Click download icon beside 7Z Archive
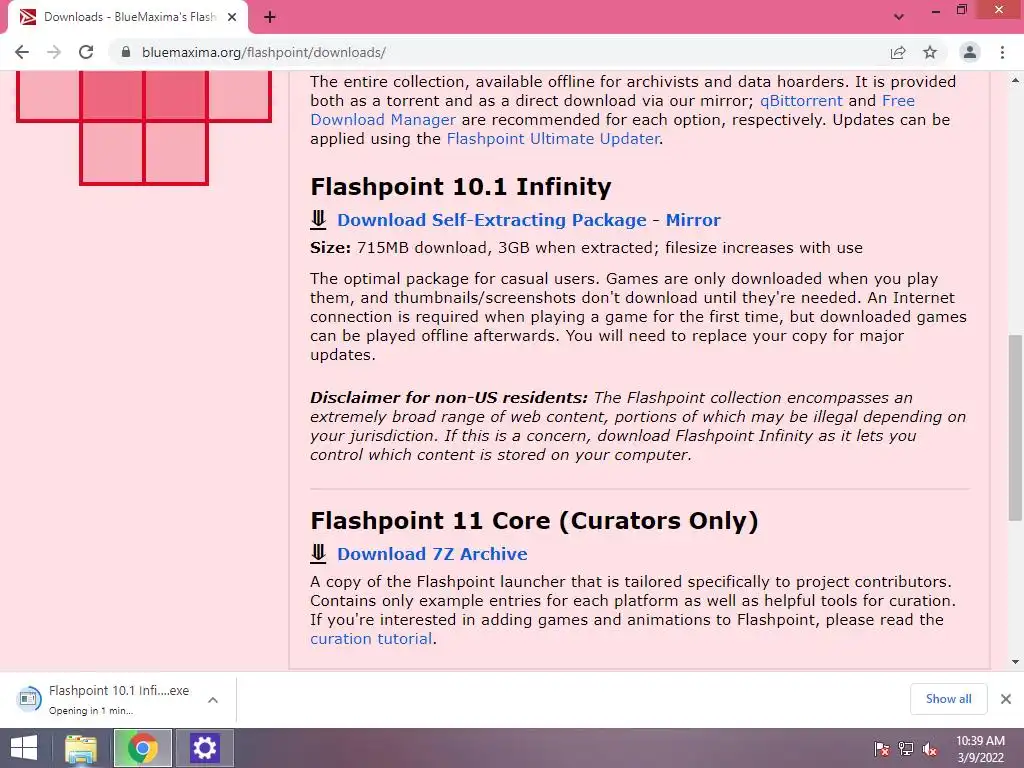This screenshot has width=1024, height=768. point(318,553)
